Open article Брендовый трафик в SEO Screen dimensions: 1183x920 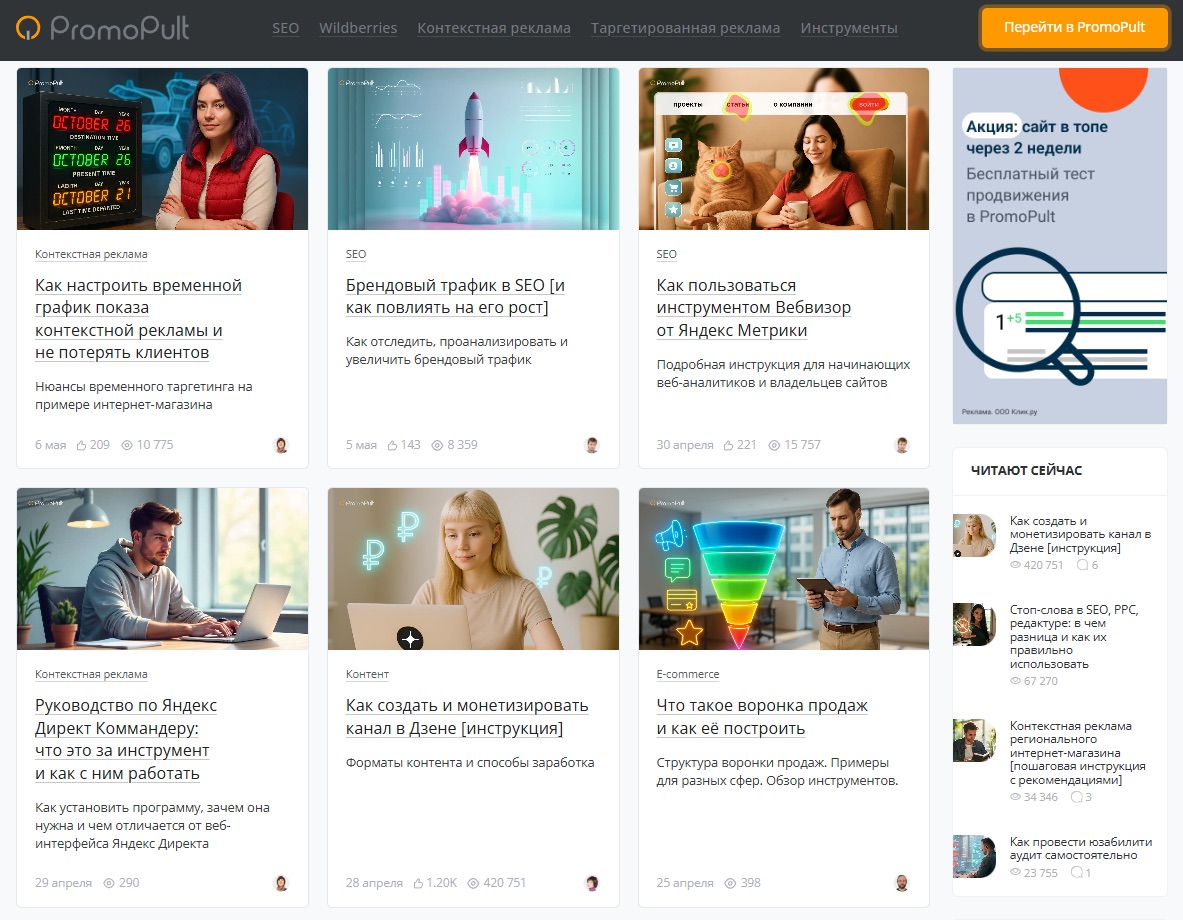pos(455,296)
